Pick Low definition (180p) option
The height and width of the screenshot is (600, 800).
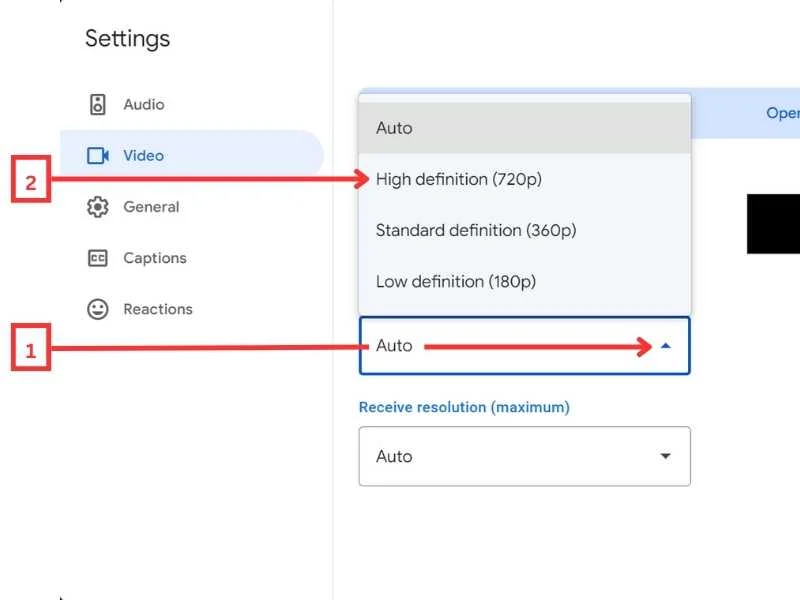[x=524, y=281]
